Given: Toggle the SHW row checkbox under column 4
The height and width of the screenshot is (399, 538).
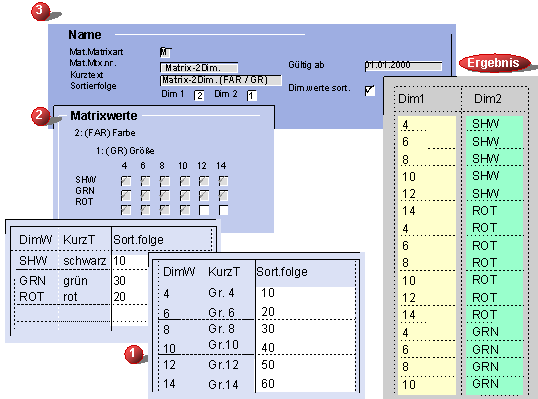Looking at the screenshot, I should (x=126, y=181).
